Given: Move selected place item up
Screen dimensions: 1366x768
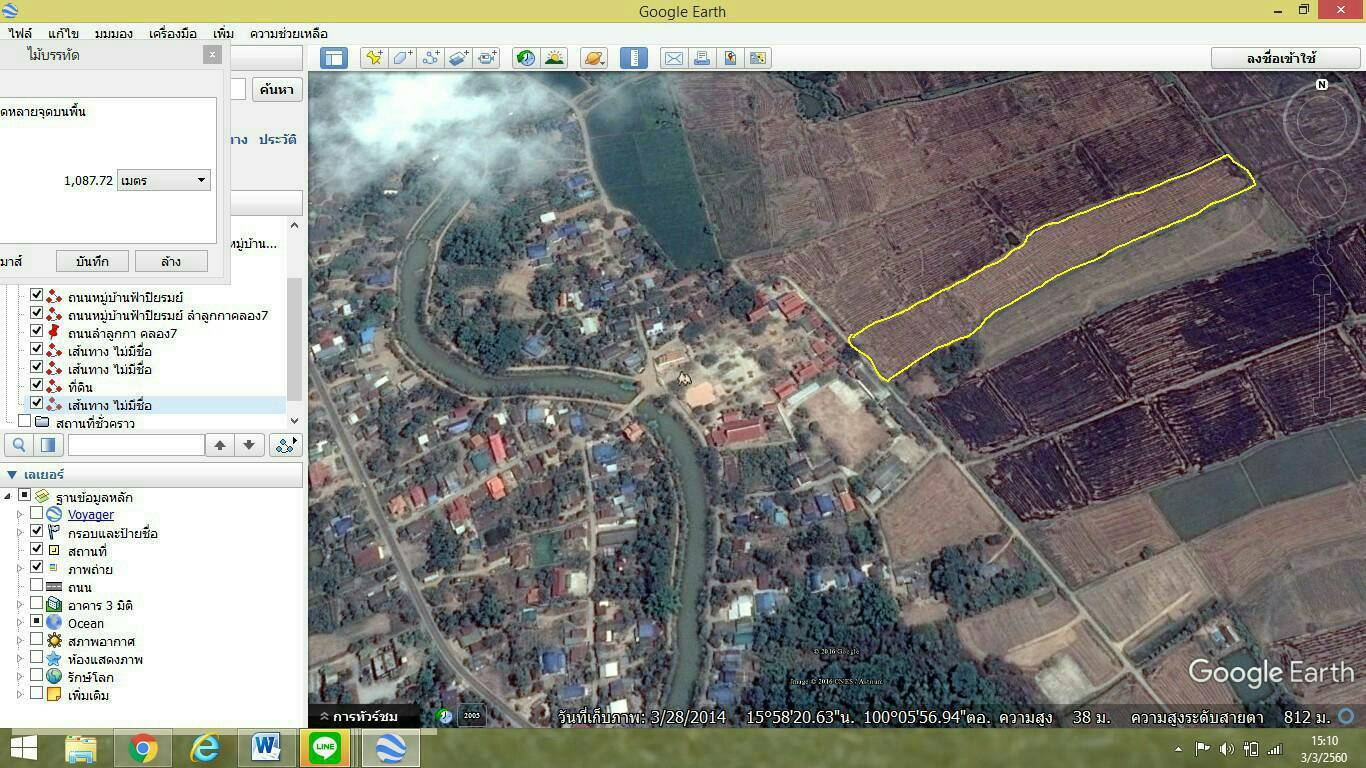Looking at the screenshot, I should tap(220, 445).
